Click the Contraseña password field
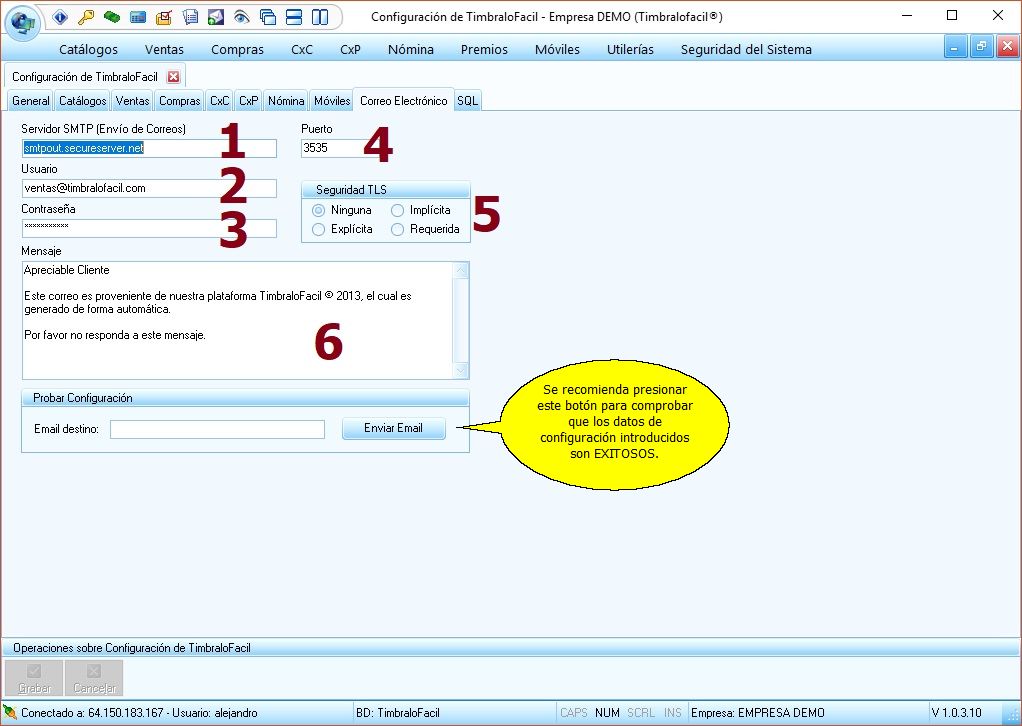The image size is (1022, 726). click(149, 228)
